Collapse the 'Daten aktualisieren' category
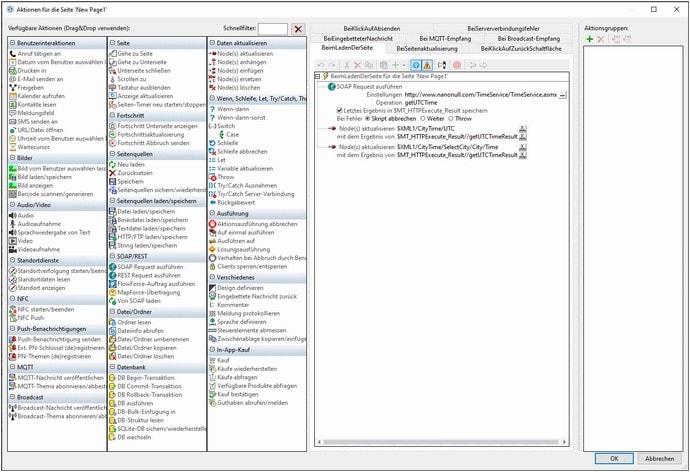This screenshot has height=472, width=690. pos(212,44)
